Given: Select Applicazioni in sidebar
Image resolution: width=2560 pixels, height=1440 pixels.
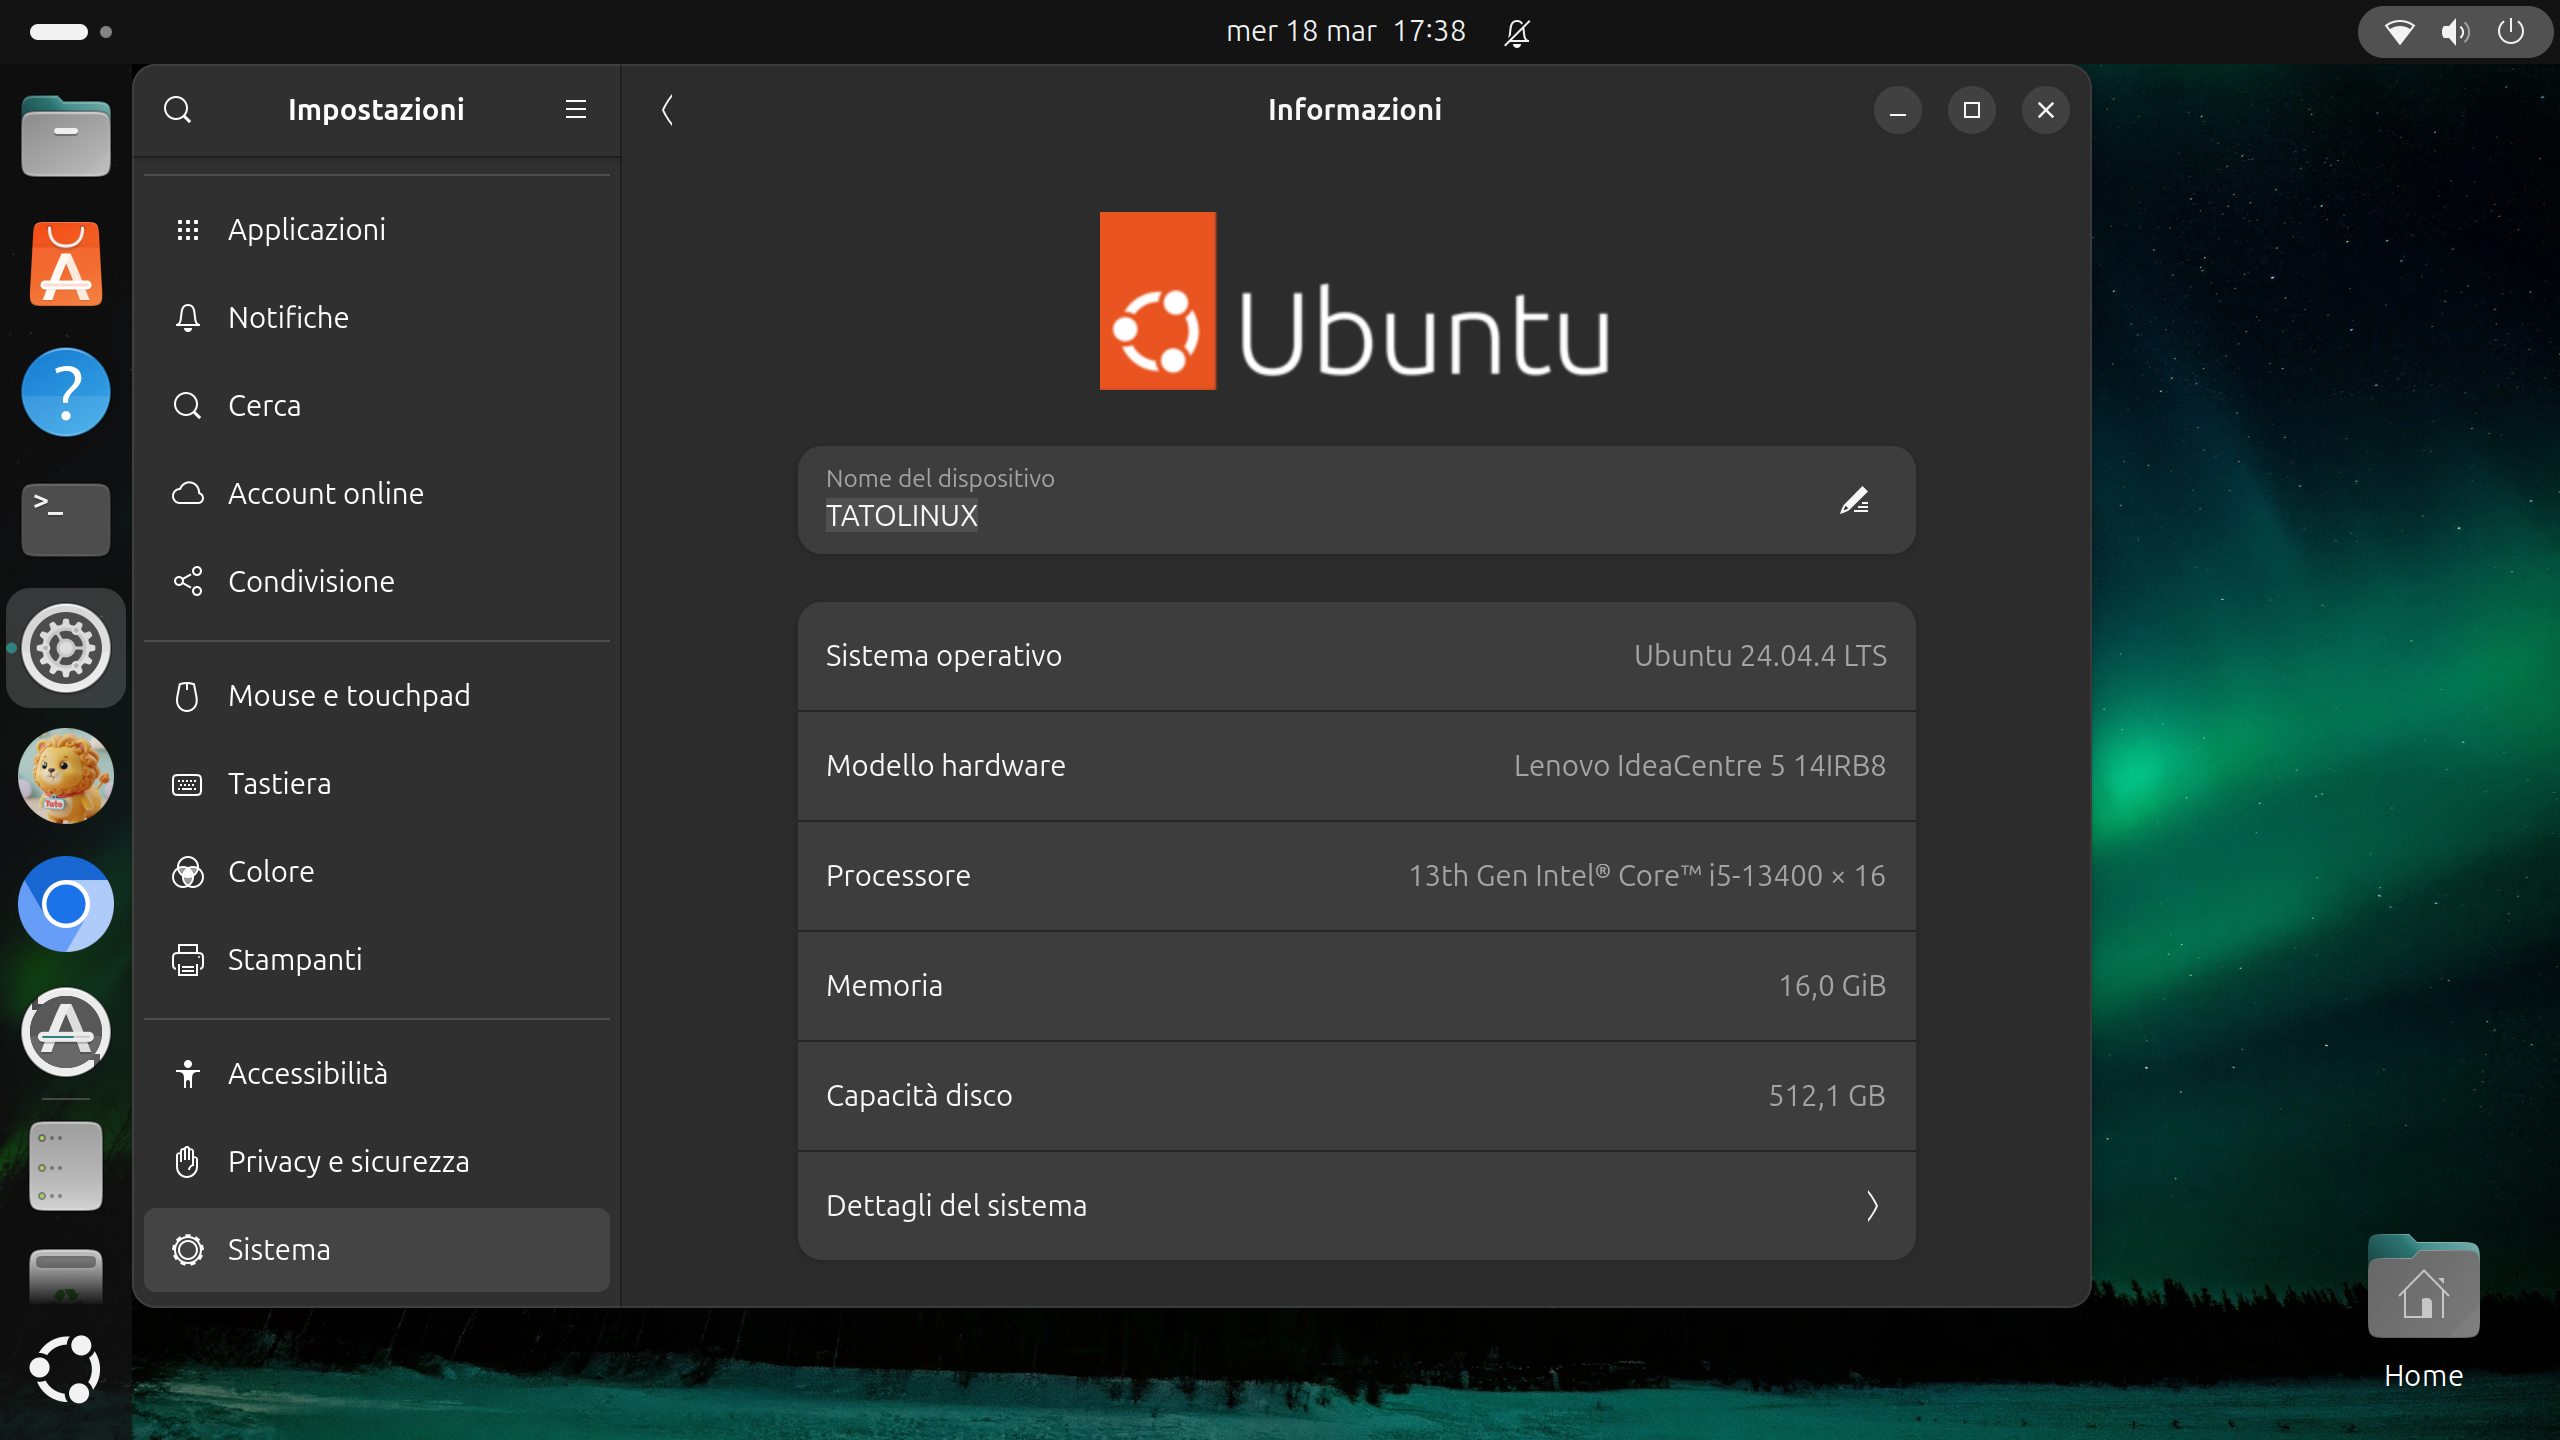Looking at the screenshot, I should click(306, 229).
